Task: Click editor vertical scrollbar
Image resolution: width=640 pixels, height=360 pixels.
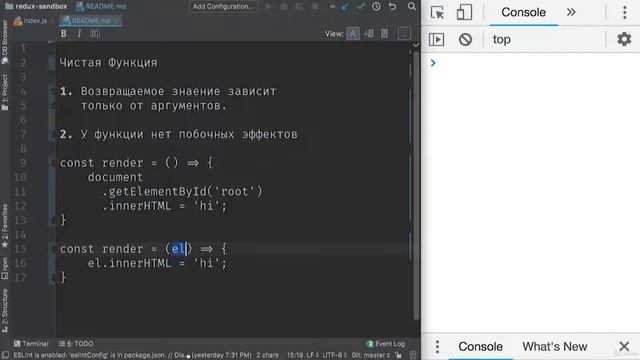Action: (416, 186)
